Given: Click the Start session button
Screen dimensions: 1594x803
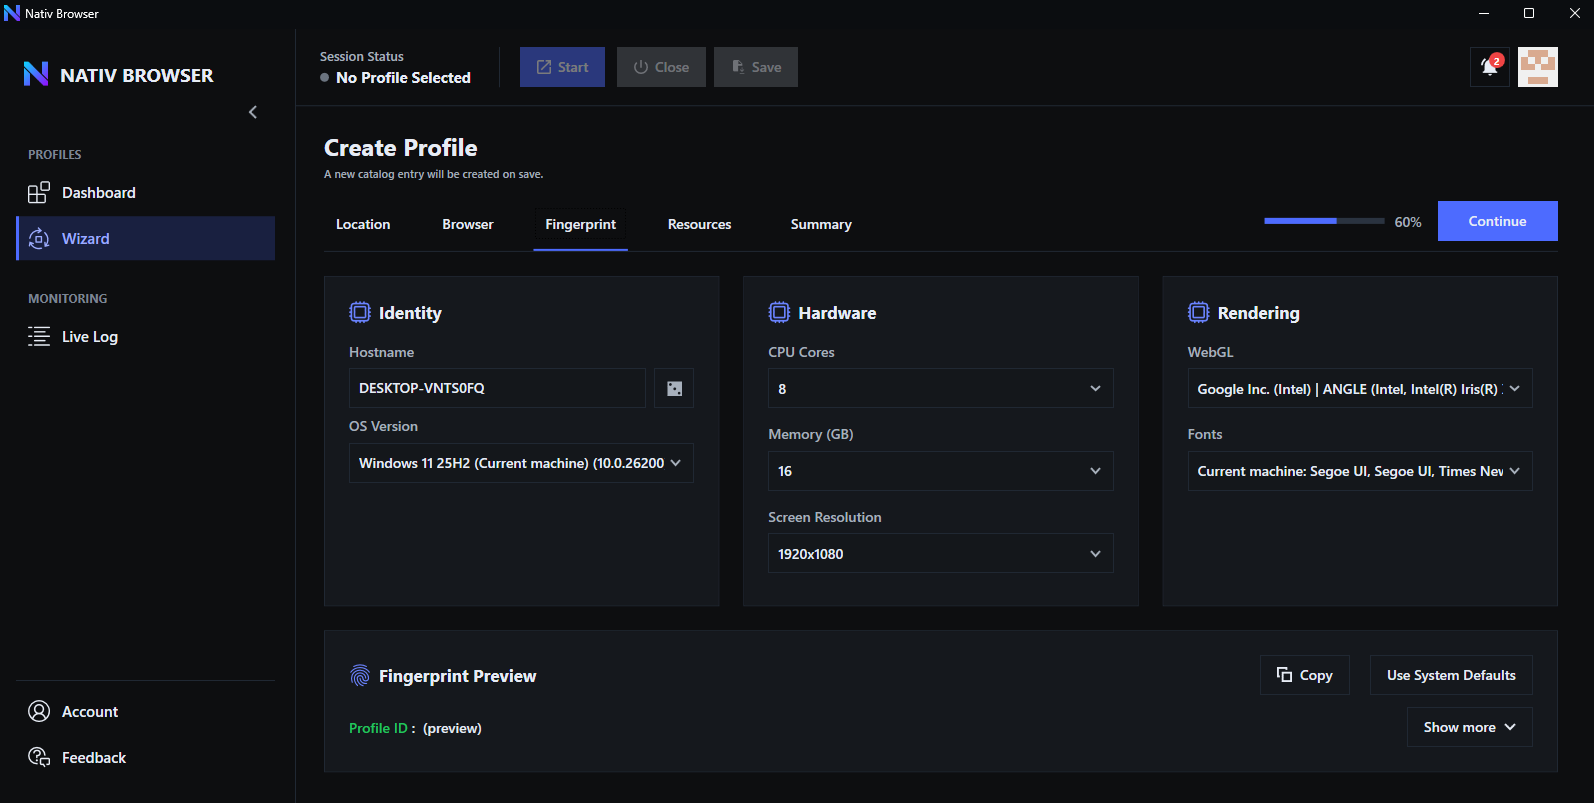Looking at the screenshot, I should 562,67.
